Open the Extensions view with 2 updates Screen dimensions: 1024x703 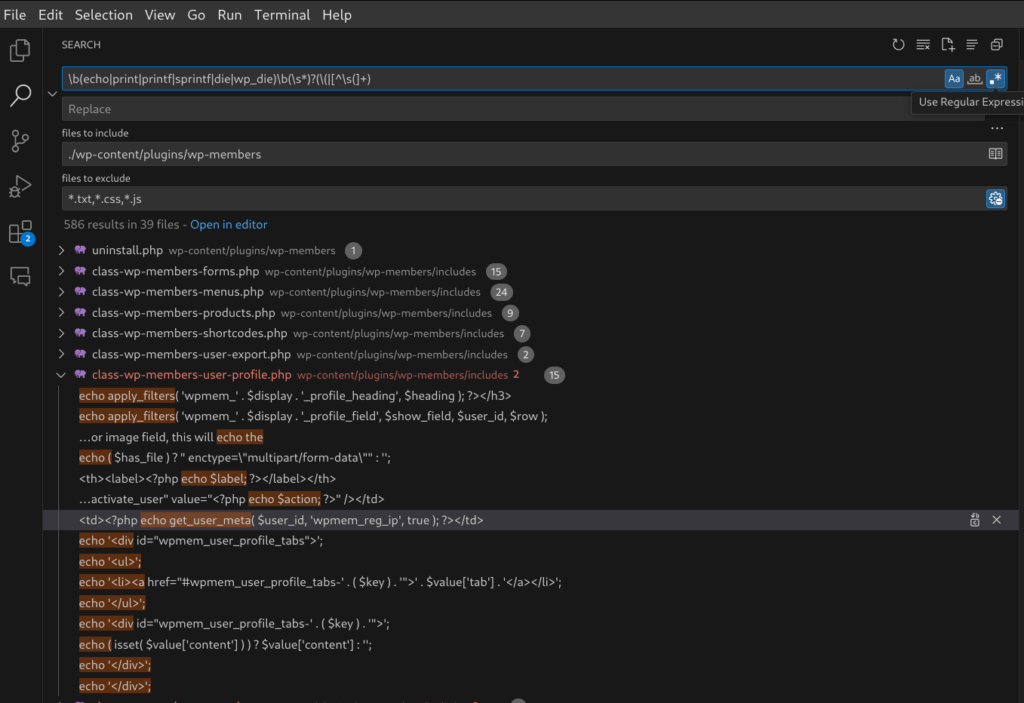click(x=20, y=231)
